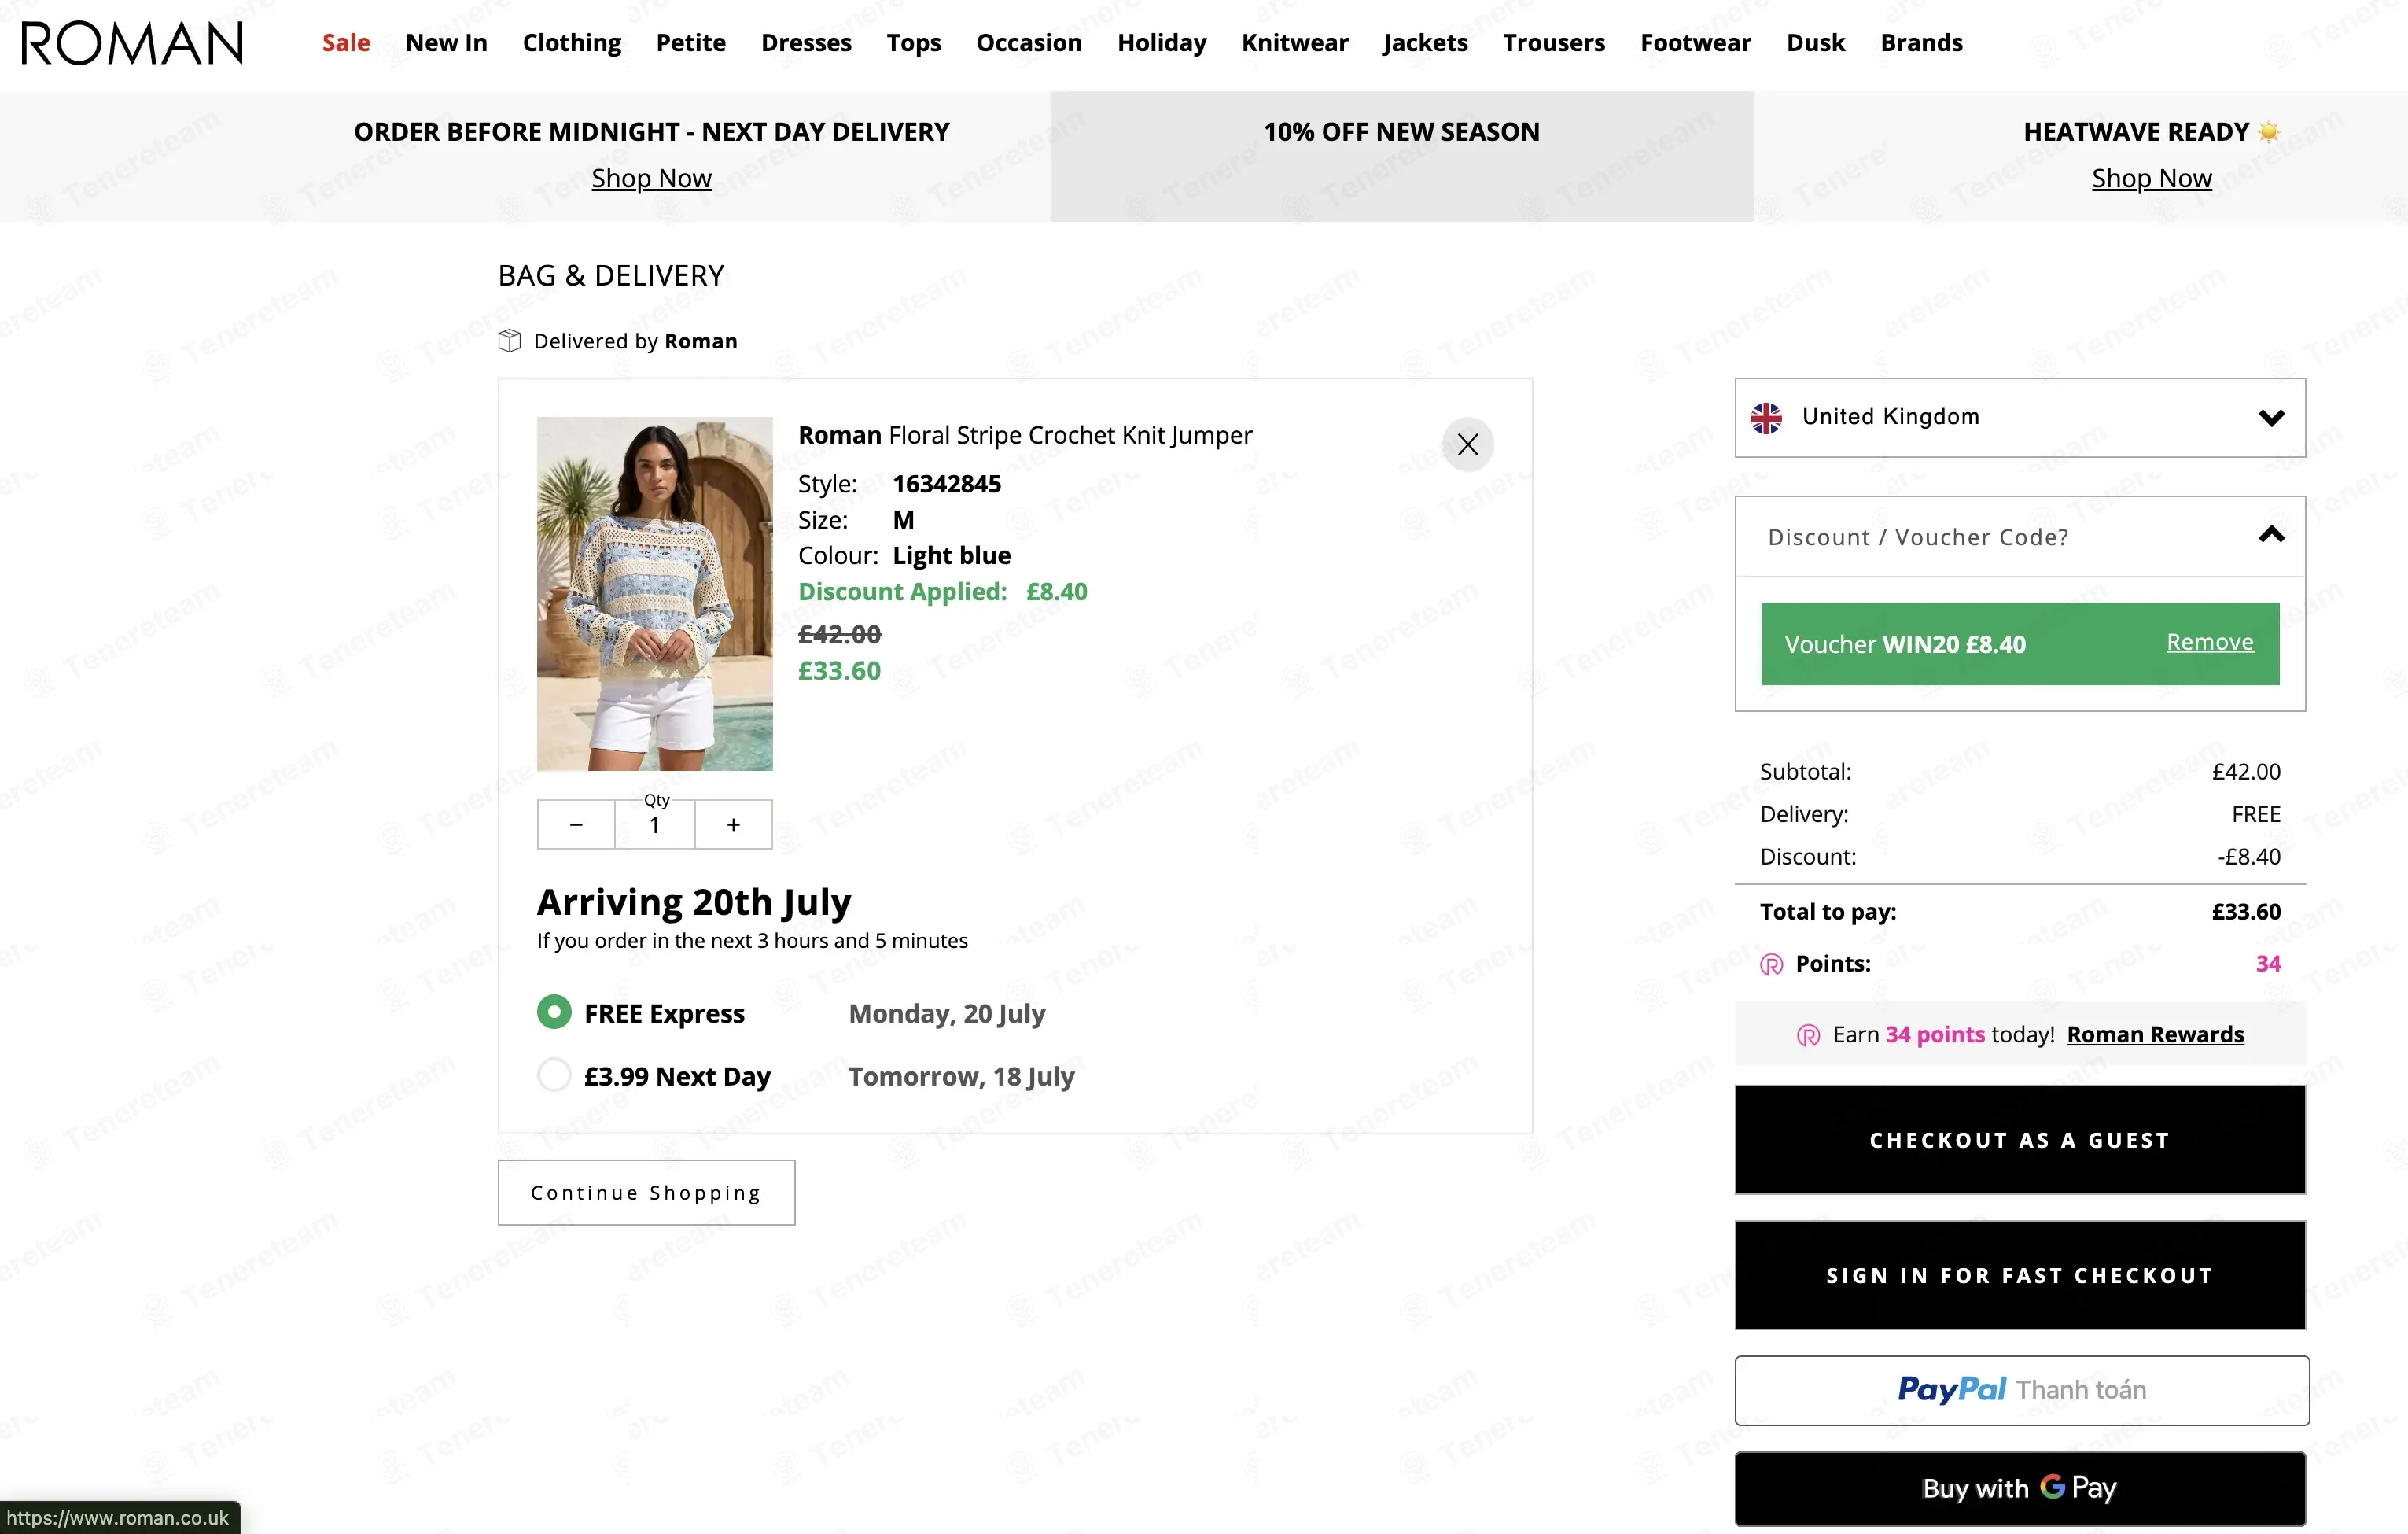Click Continue Shopping
Image resolution: width=2408 pixels, height=1534 pixels.
click(x=646, y=1193)
